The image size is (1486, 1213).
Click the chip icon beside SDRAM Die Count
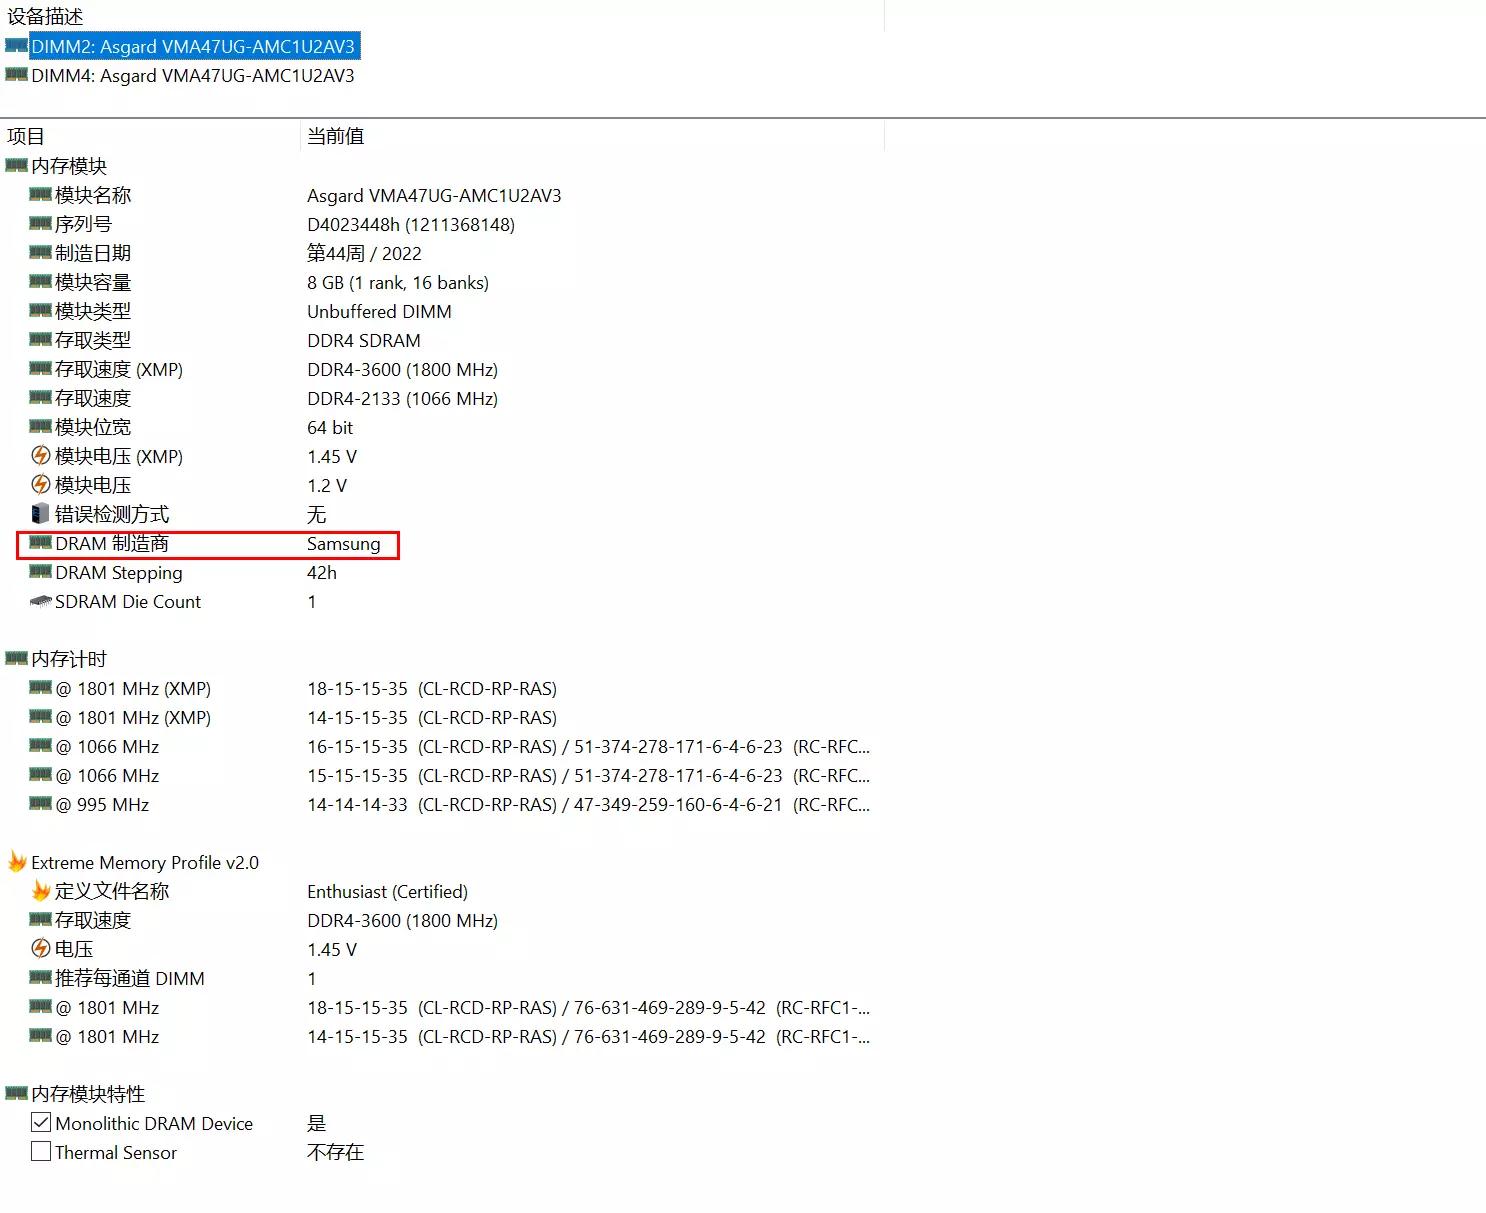(x=40, y=601)
